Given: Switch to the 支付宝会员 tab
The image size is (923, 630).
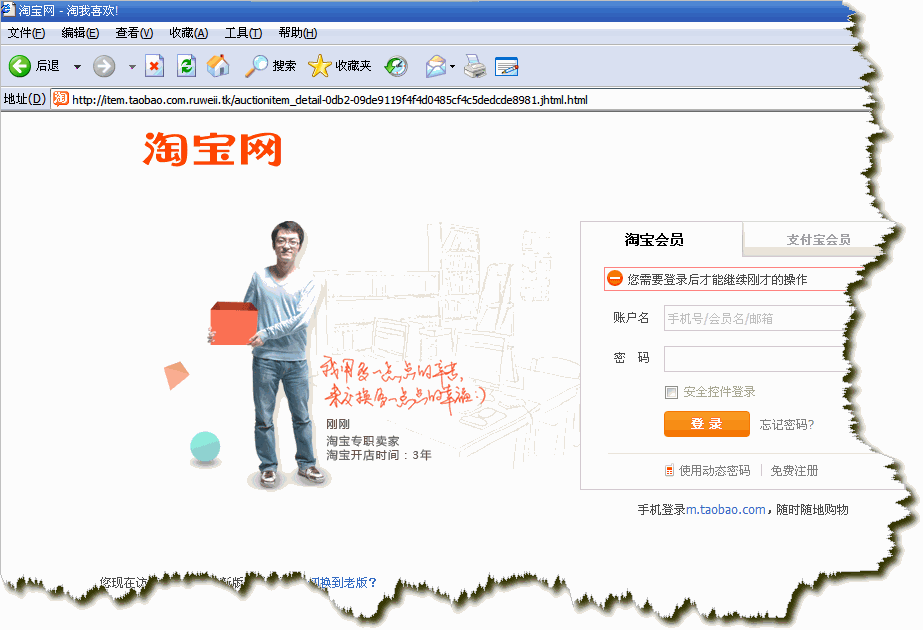Looking at the screenshot, I should [x=819, y=240].
